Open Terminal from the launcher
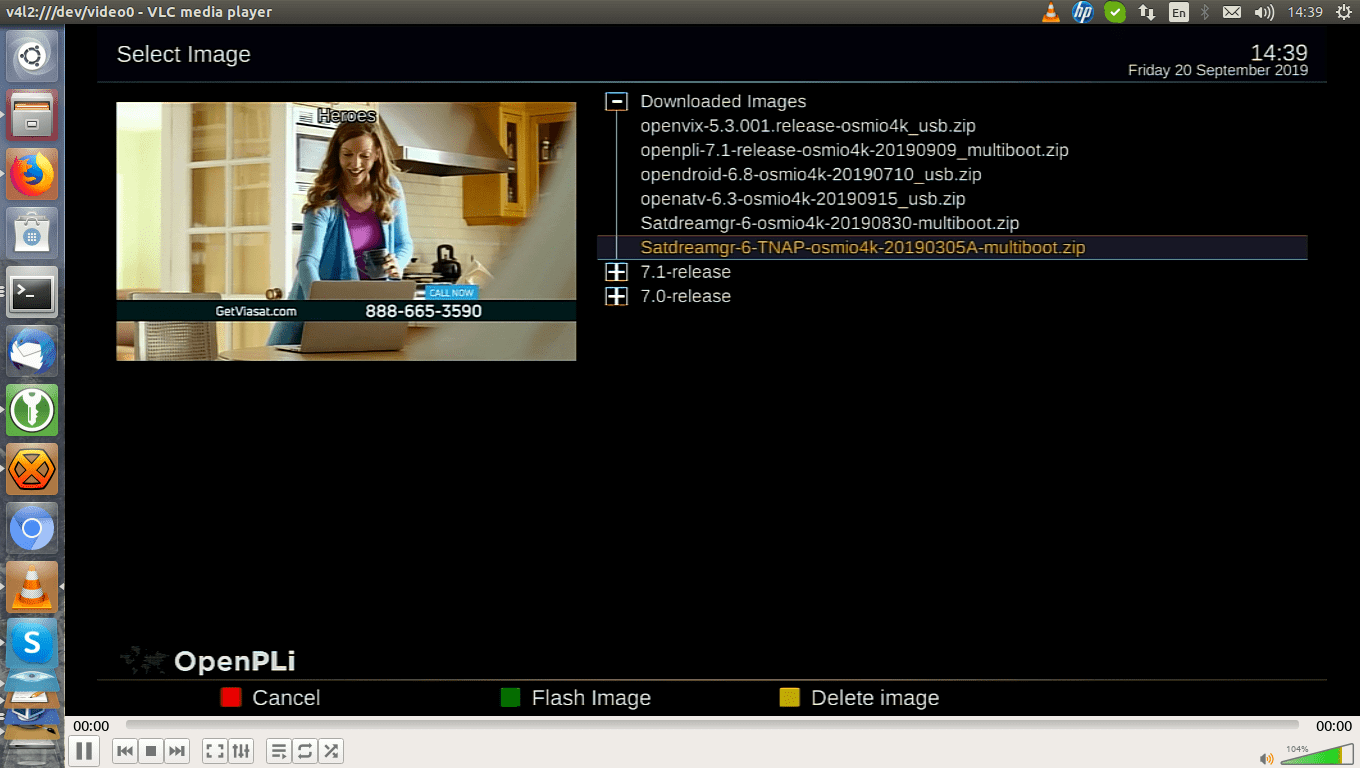This screenshot has width=1360, height=768. [x=32, y=292]
